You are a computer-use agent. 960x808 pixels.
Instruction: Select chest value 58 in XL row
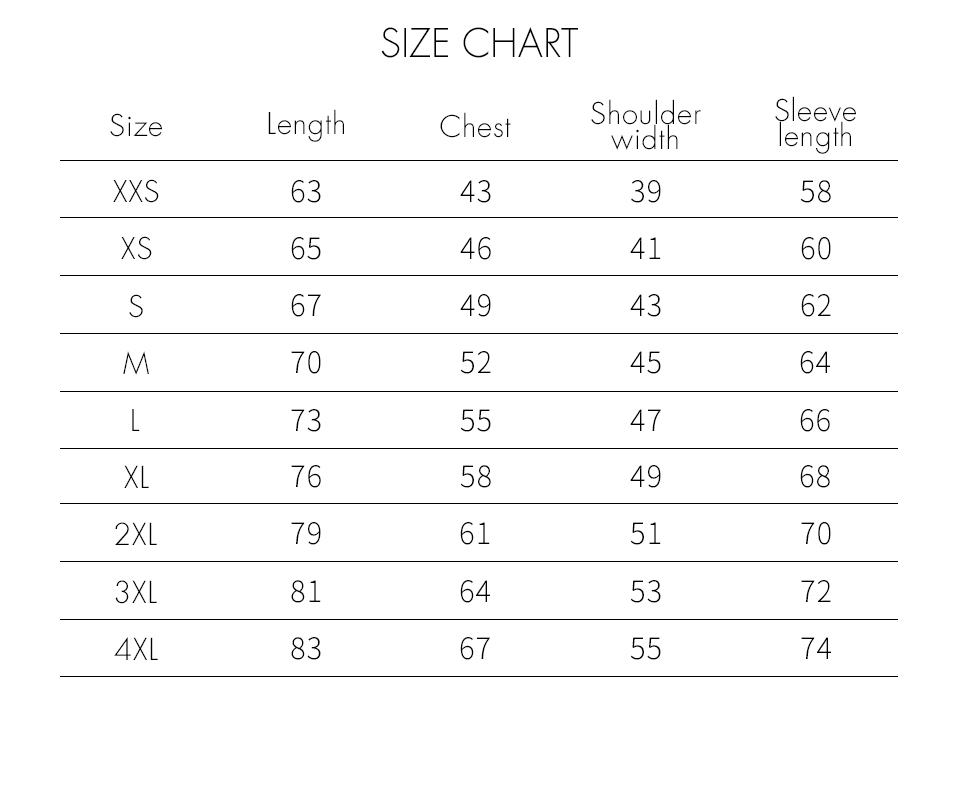(476, 478)
